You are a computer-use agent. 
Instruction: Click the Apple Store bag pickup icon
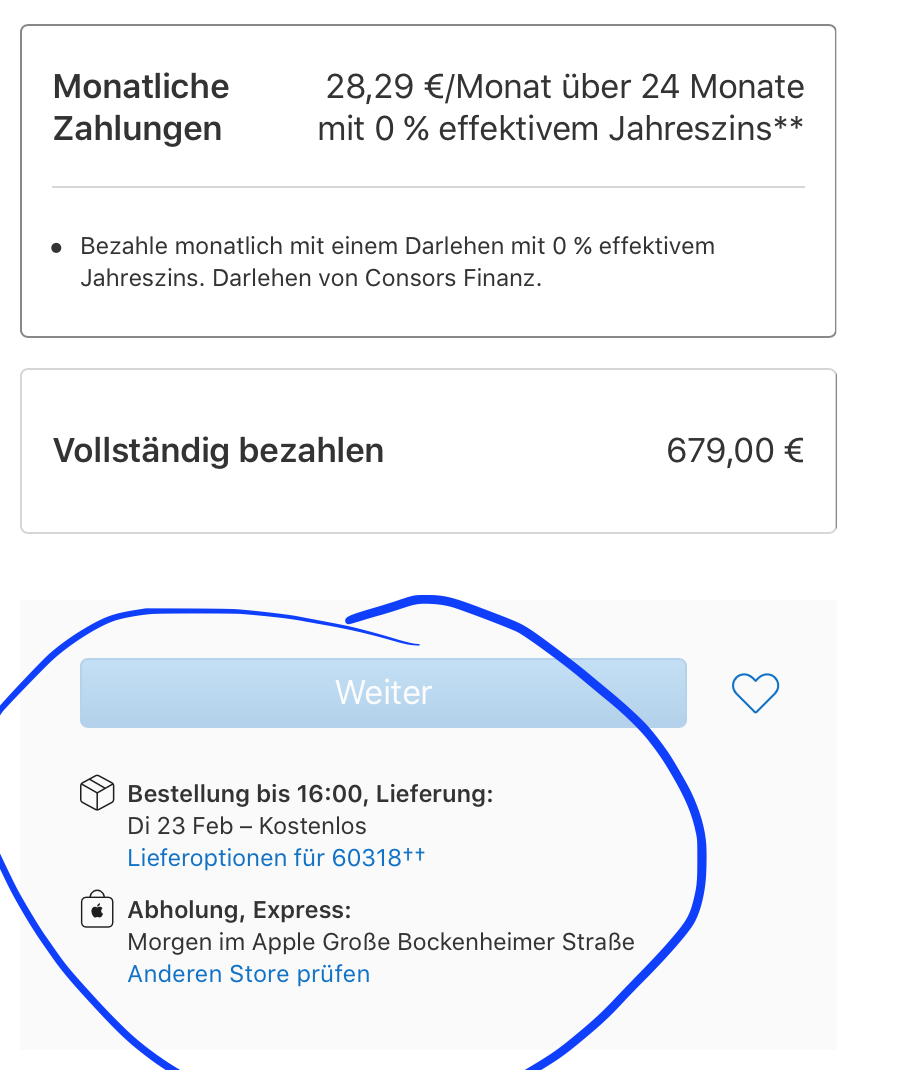coord(97,911)
